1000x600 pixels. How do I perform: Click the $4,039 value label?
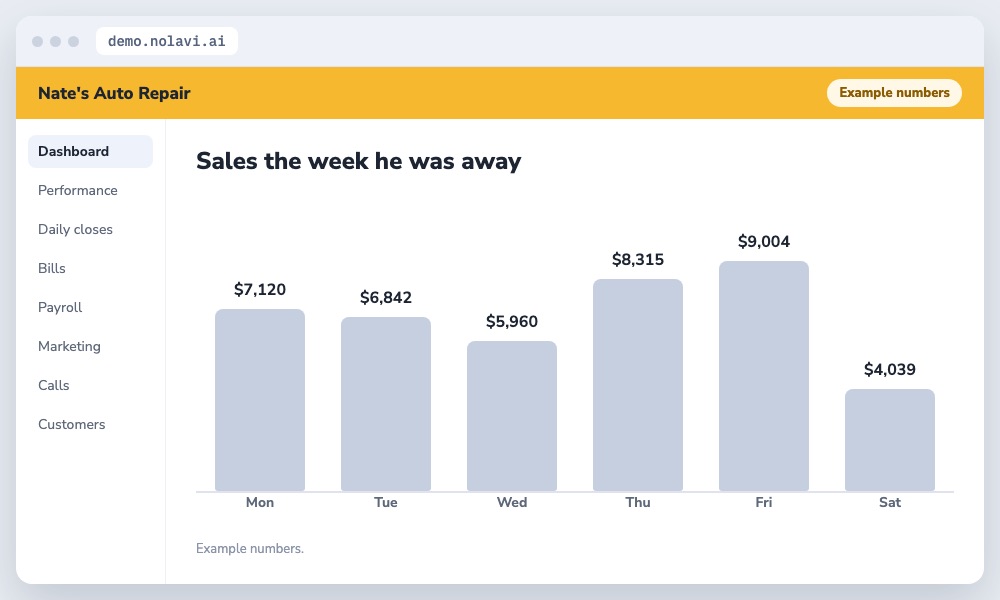point(890,369)
